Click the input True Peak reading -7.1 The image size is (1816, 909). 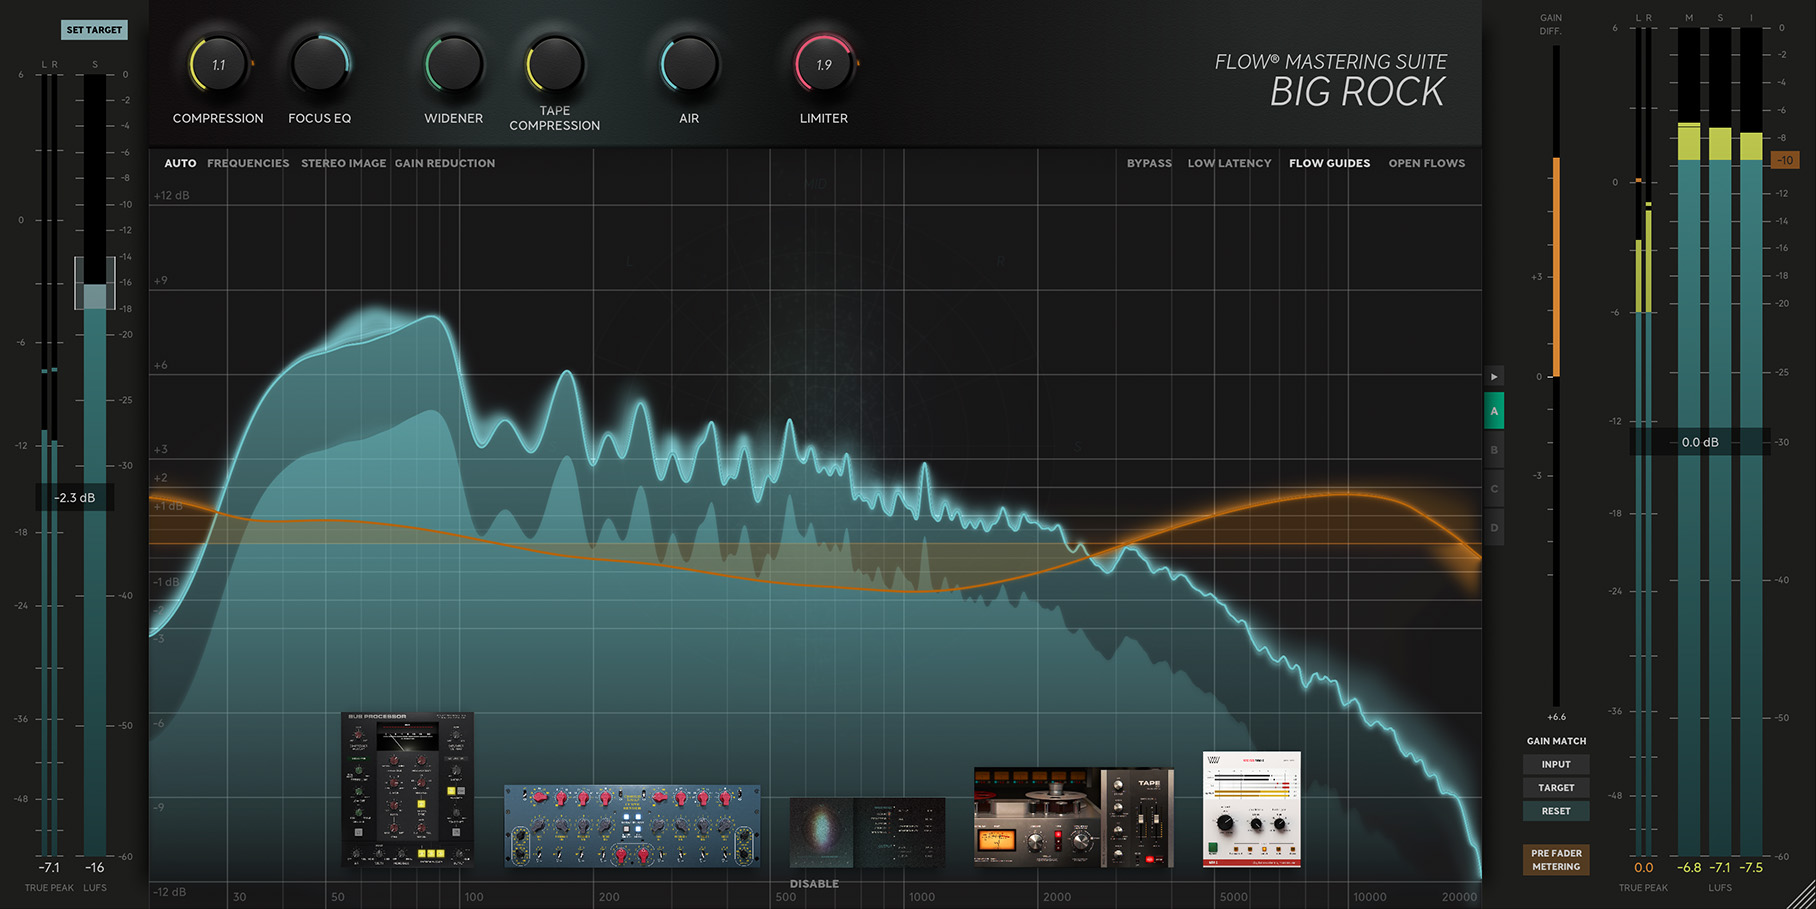49,867
